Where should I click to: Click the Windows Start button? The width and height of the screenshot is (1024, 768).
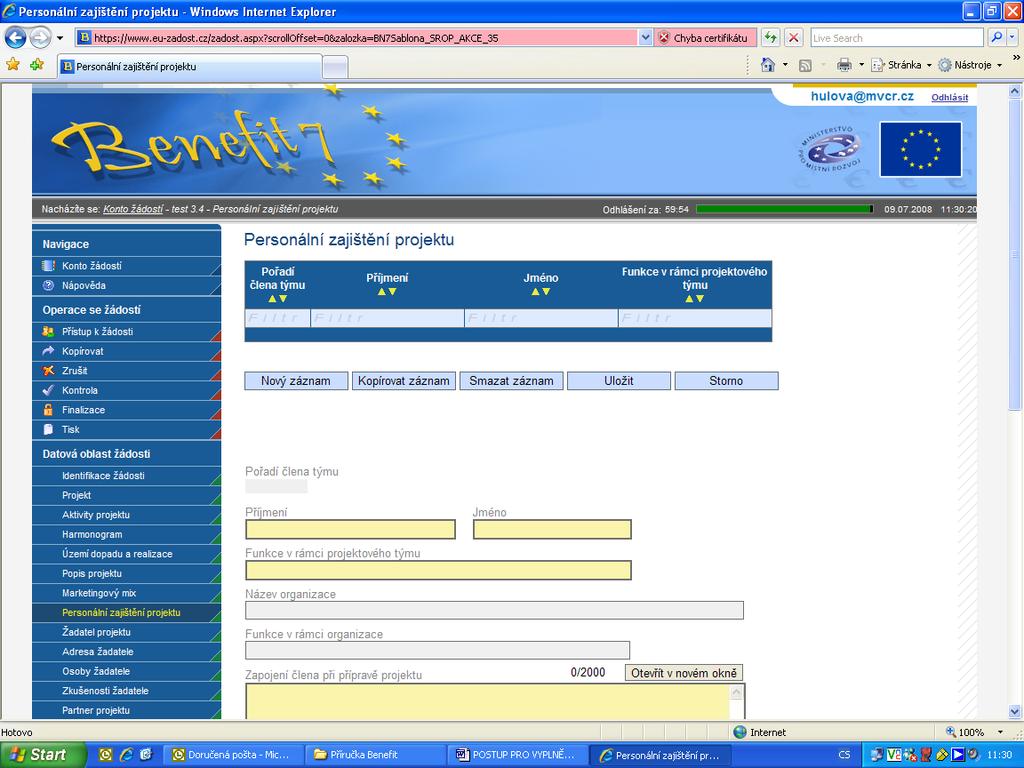click(x=41, y=754)
